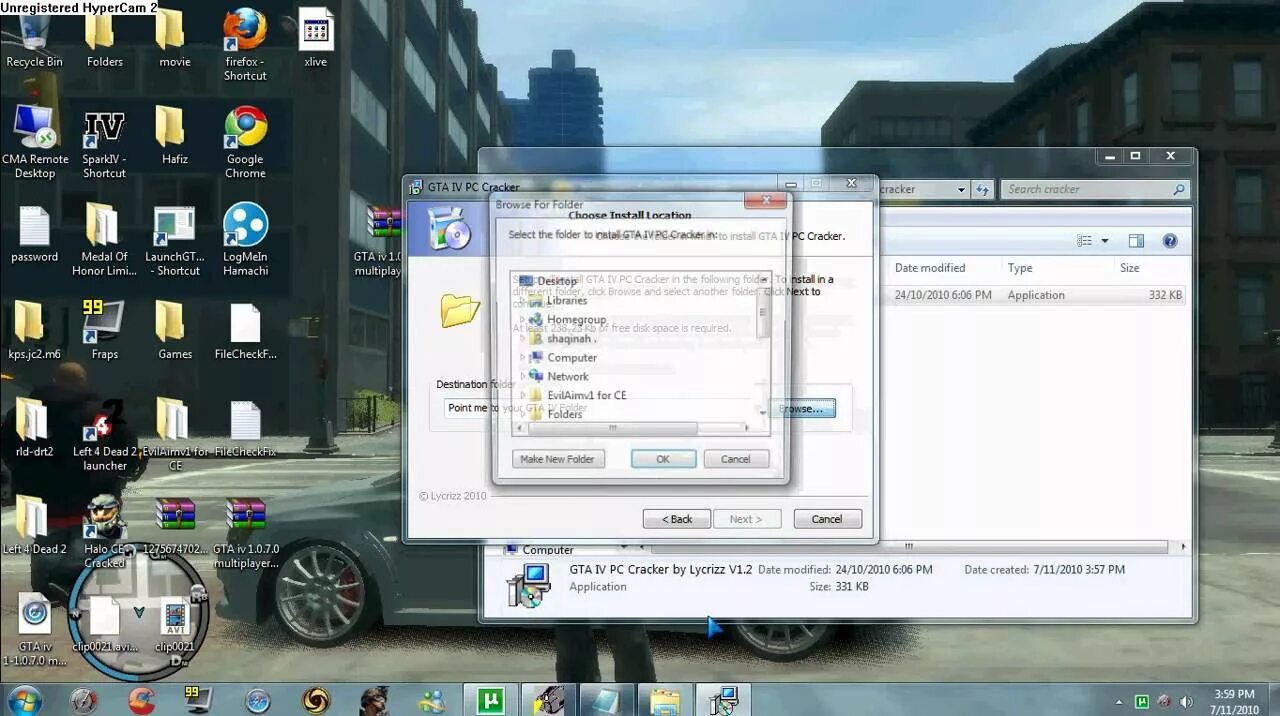Select the Halo CE Cracked icon
The width and height of the screenshot is (1280, 716).
click(x=104, y=532)
